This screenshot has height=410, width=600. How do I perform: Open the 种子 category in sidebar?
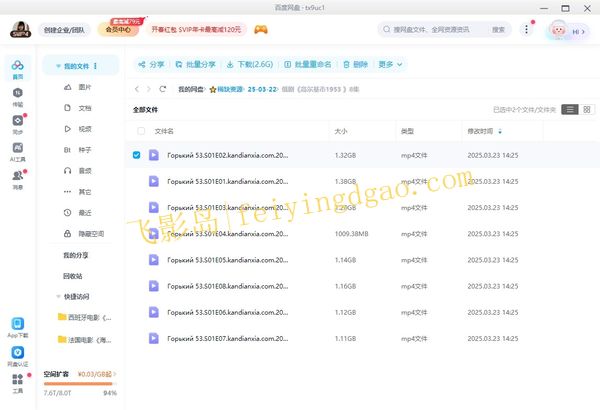(78, 150)
